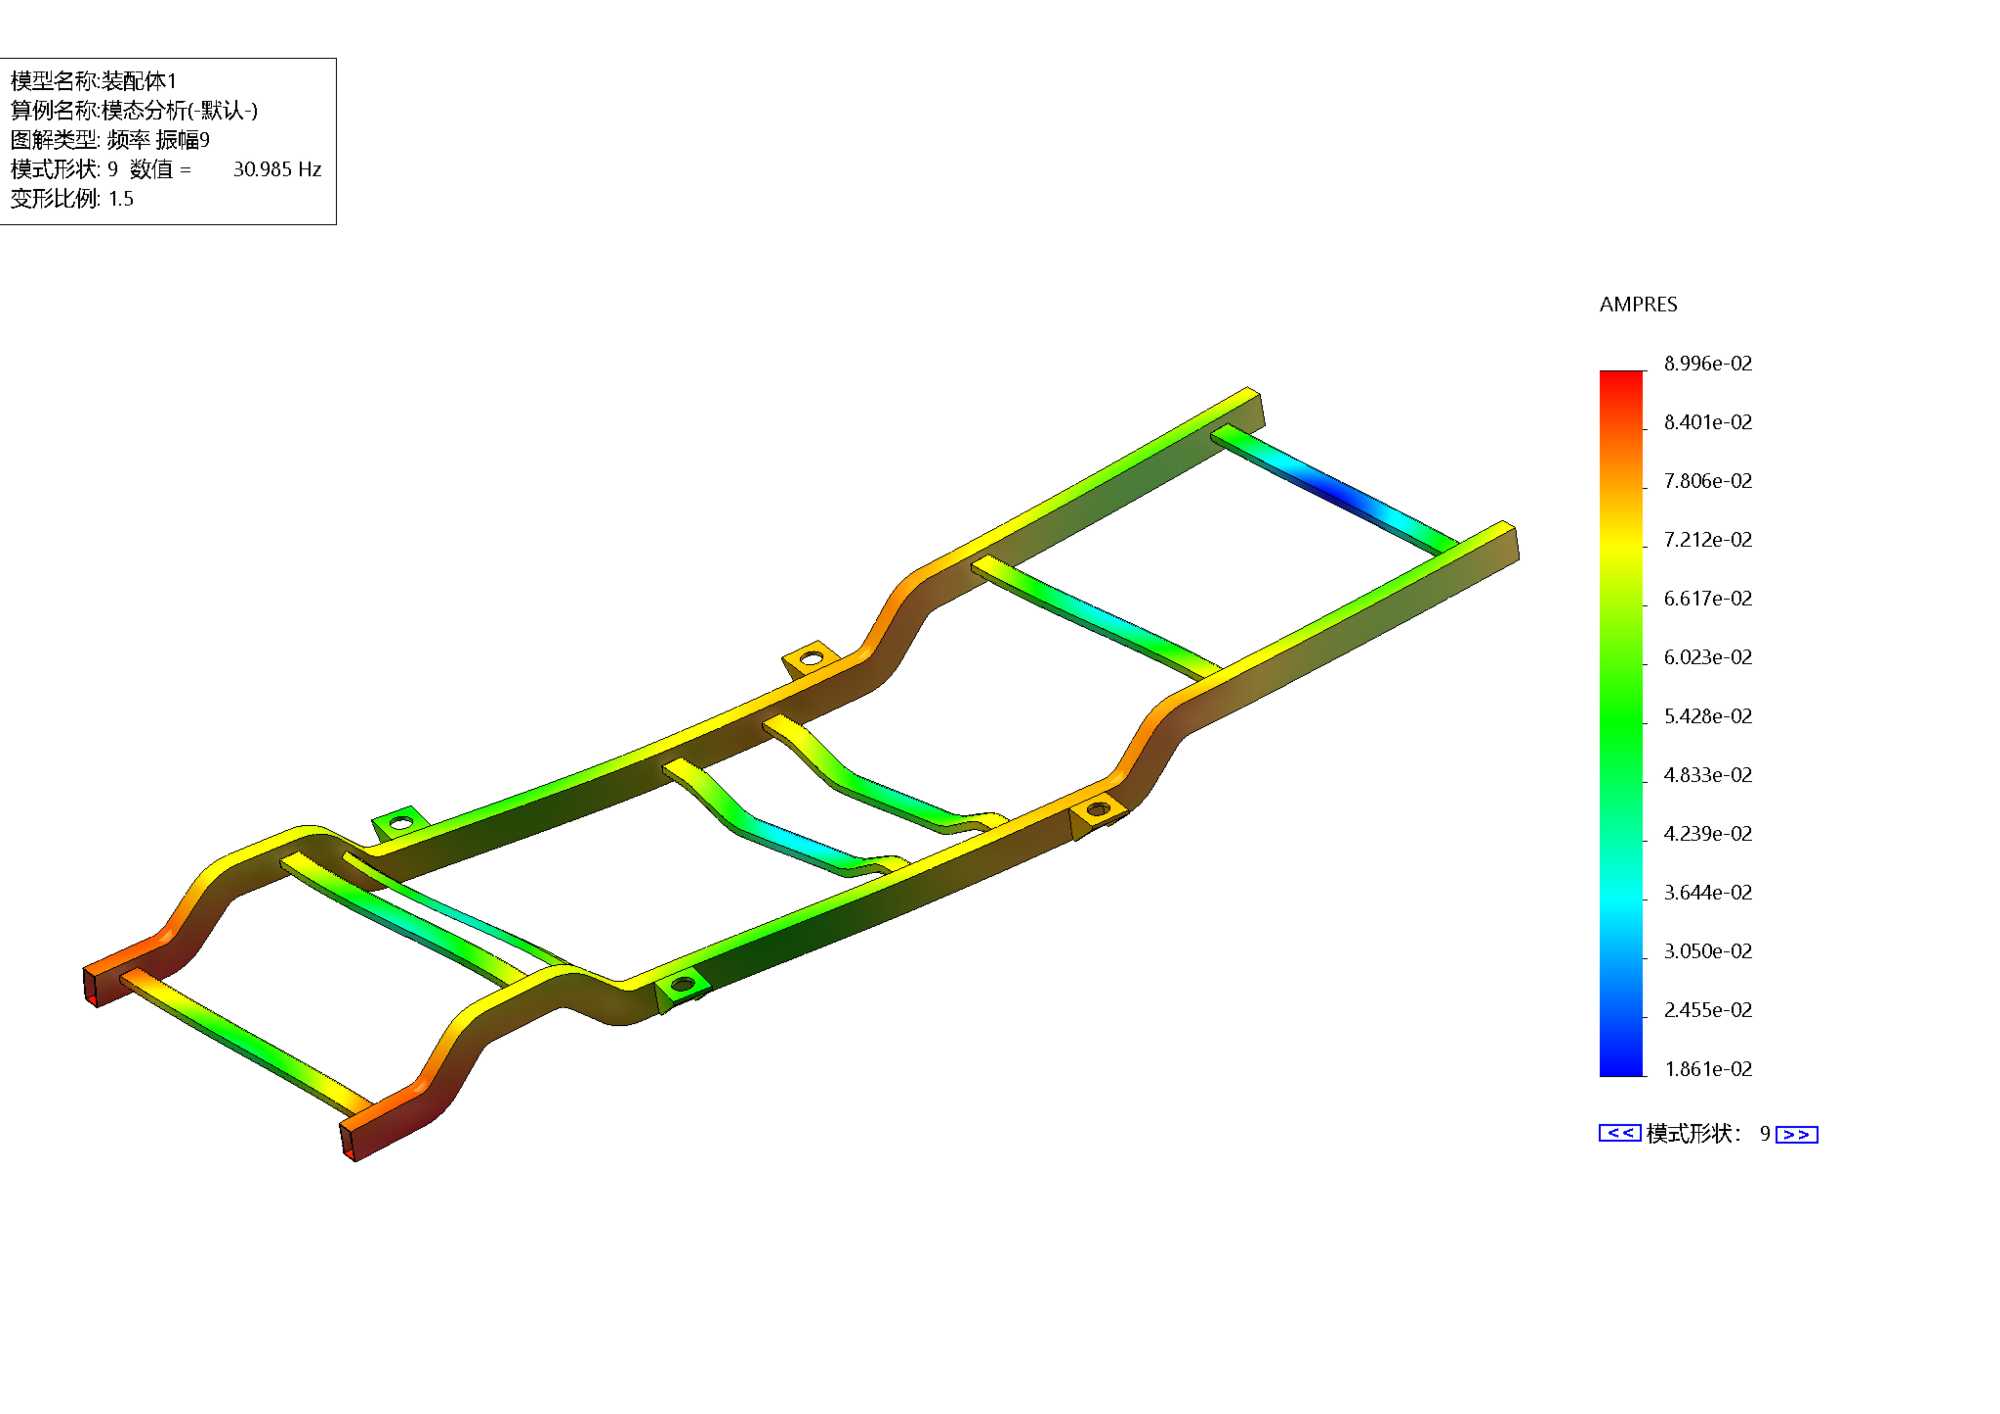
Task: Click the 5.428e-02 legend label
Action: pyautogui.click(x=1707, y=716)
